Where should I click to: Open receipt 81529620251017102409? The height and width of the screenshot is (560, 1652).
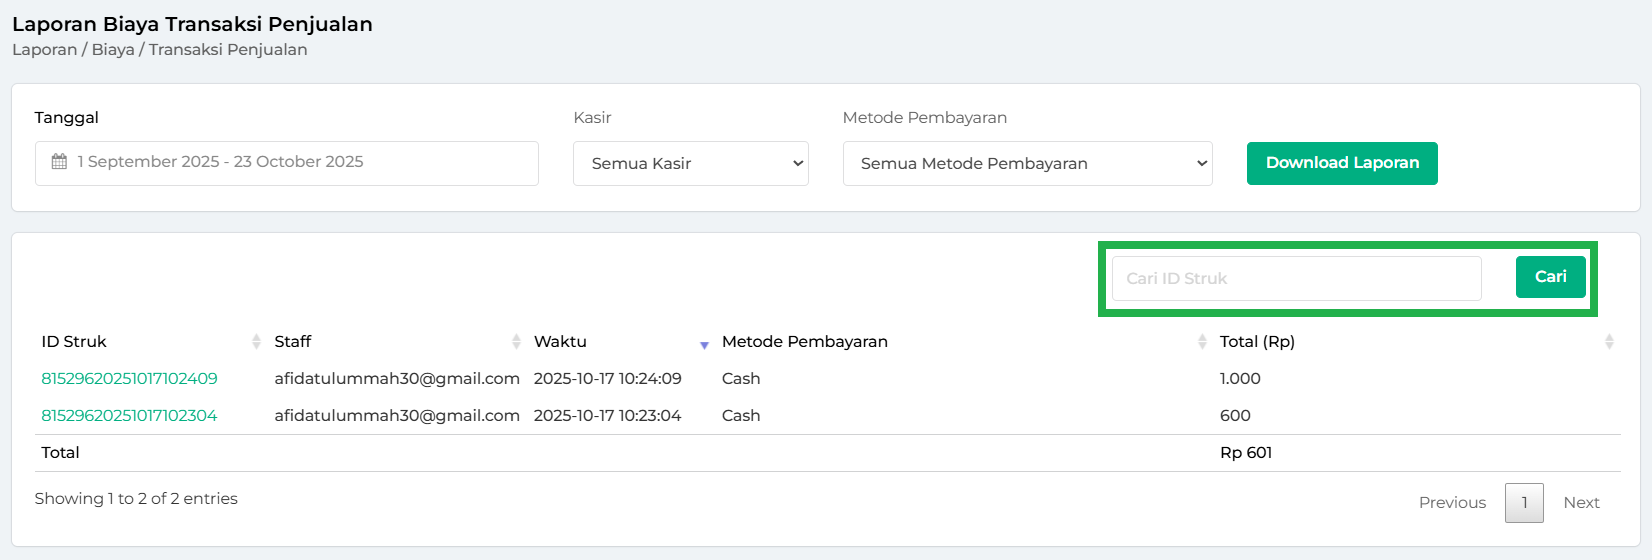[x=129, y=379]
